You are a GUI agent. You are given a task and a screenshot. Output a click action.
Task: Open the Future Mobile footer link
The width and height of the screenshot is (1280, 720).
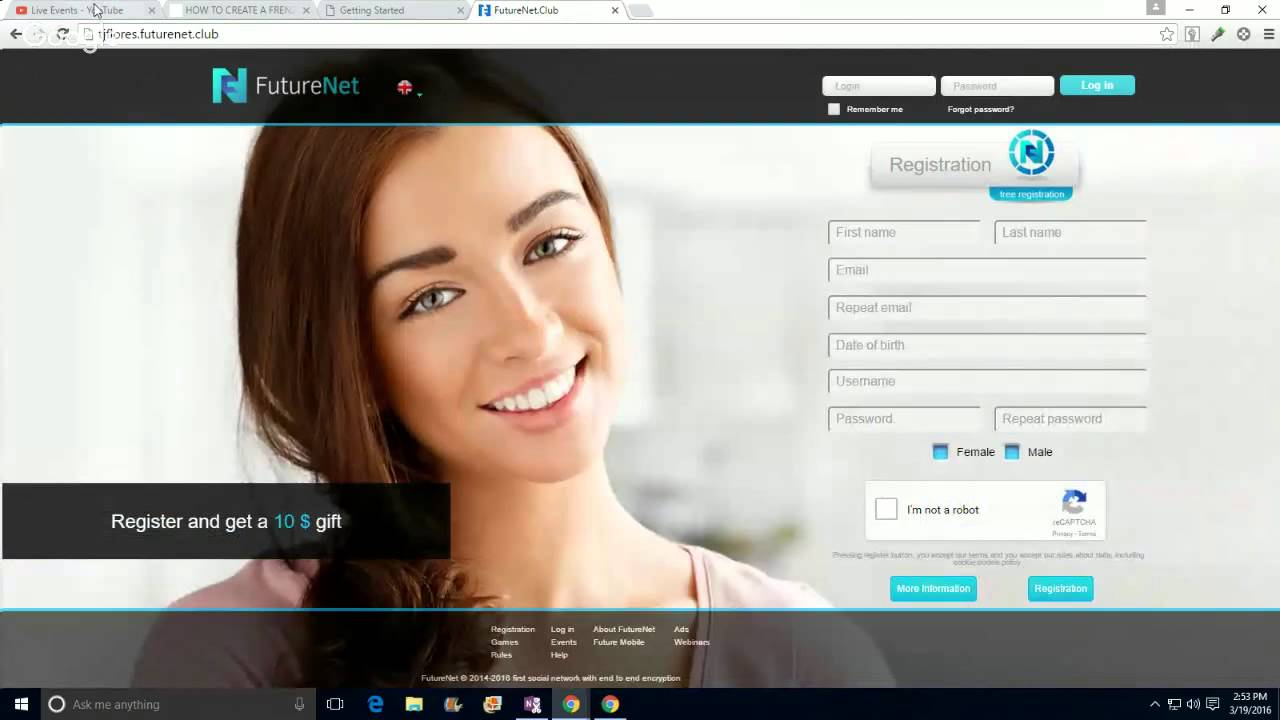click(x=618, y=642)
